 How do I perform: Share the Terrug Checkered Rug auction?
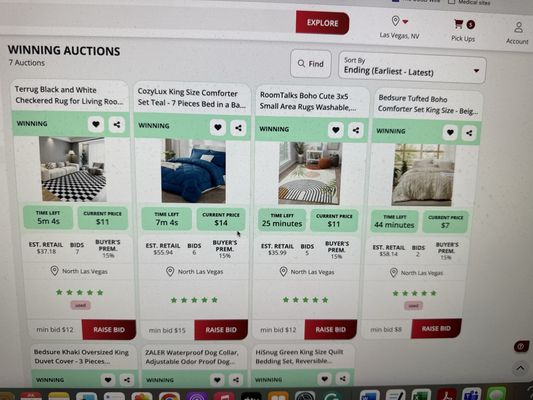[x=117, y=125]
